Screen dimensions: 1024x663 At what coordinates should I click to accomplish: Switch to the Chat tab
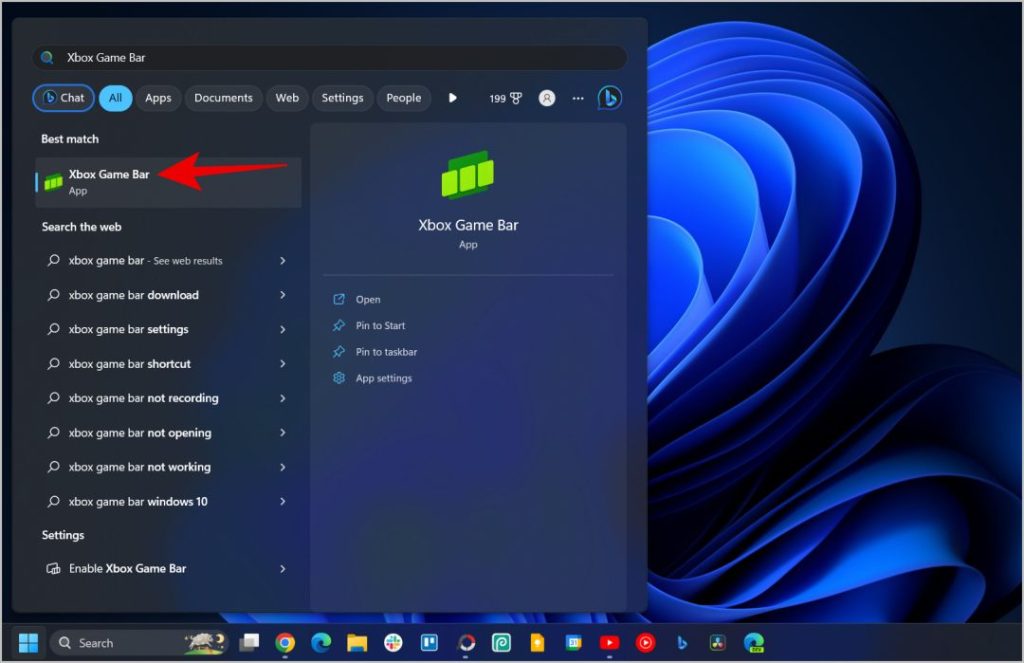[63, 98]
